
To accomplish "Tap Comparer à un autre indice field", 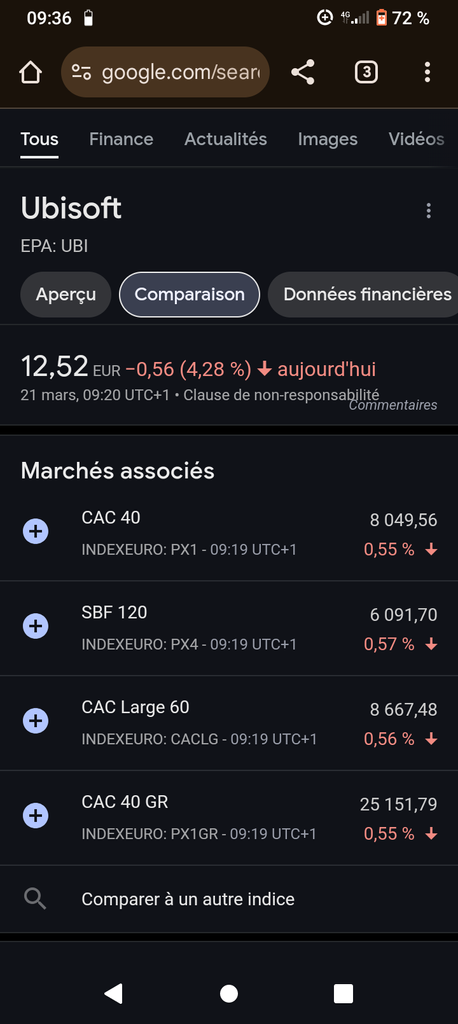I will click(x=229, y=899).
